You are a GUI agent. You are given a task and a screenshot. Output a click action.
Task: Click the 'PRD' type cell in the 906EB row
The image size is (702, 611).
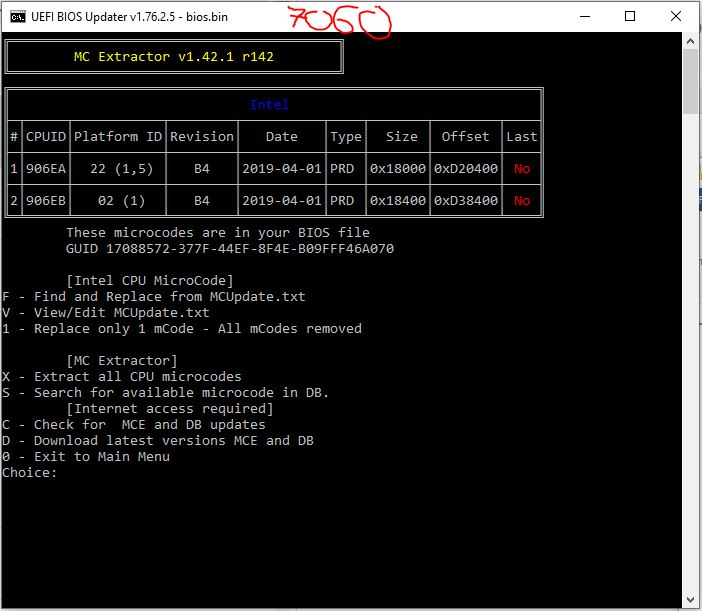[x=342, y=201]
